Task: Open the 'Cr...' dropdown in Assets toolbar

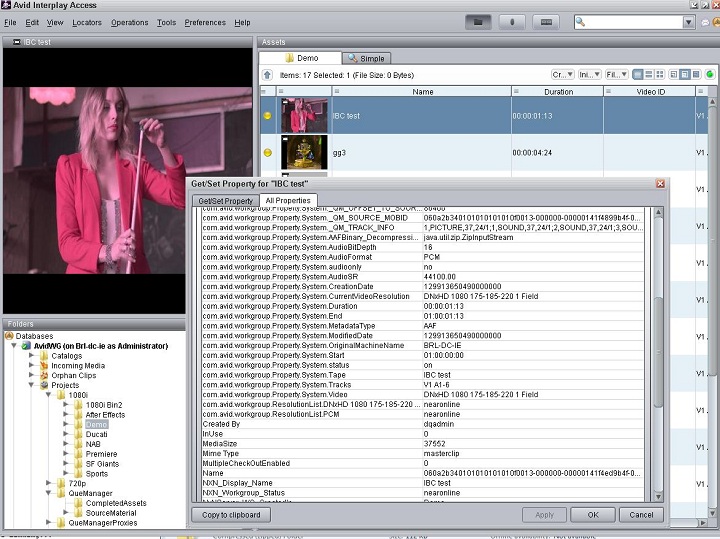Action: pyautogui.click(x=562, y=74)
